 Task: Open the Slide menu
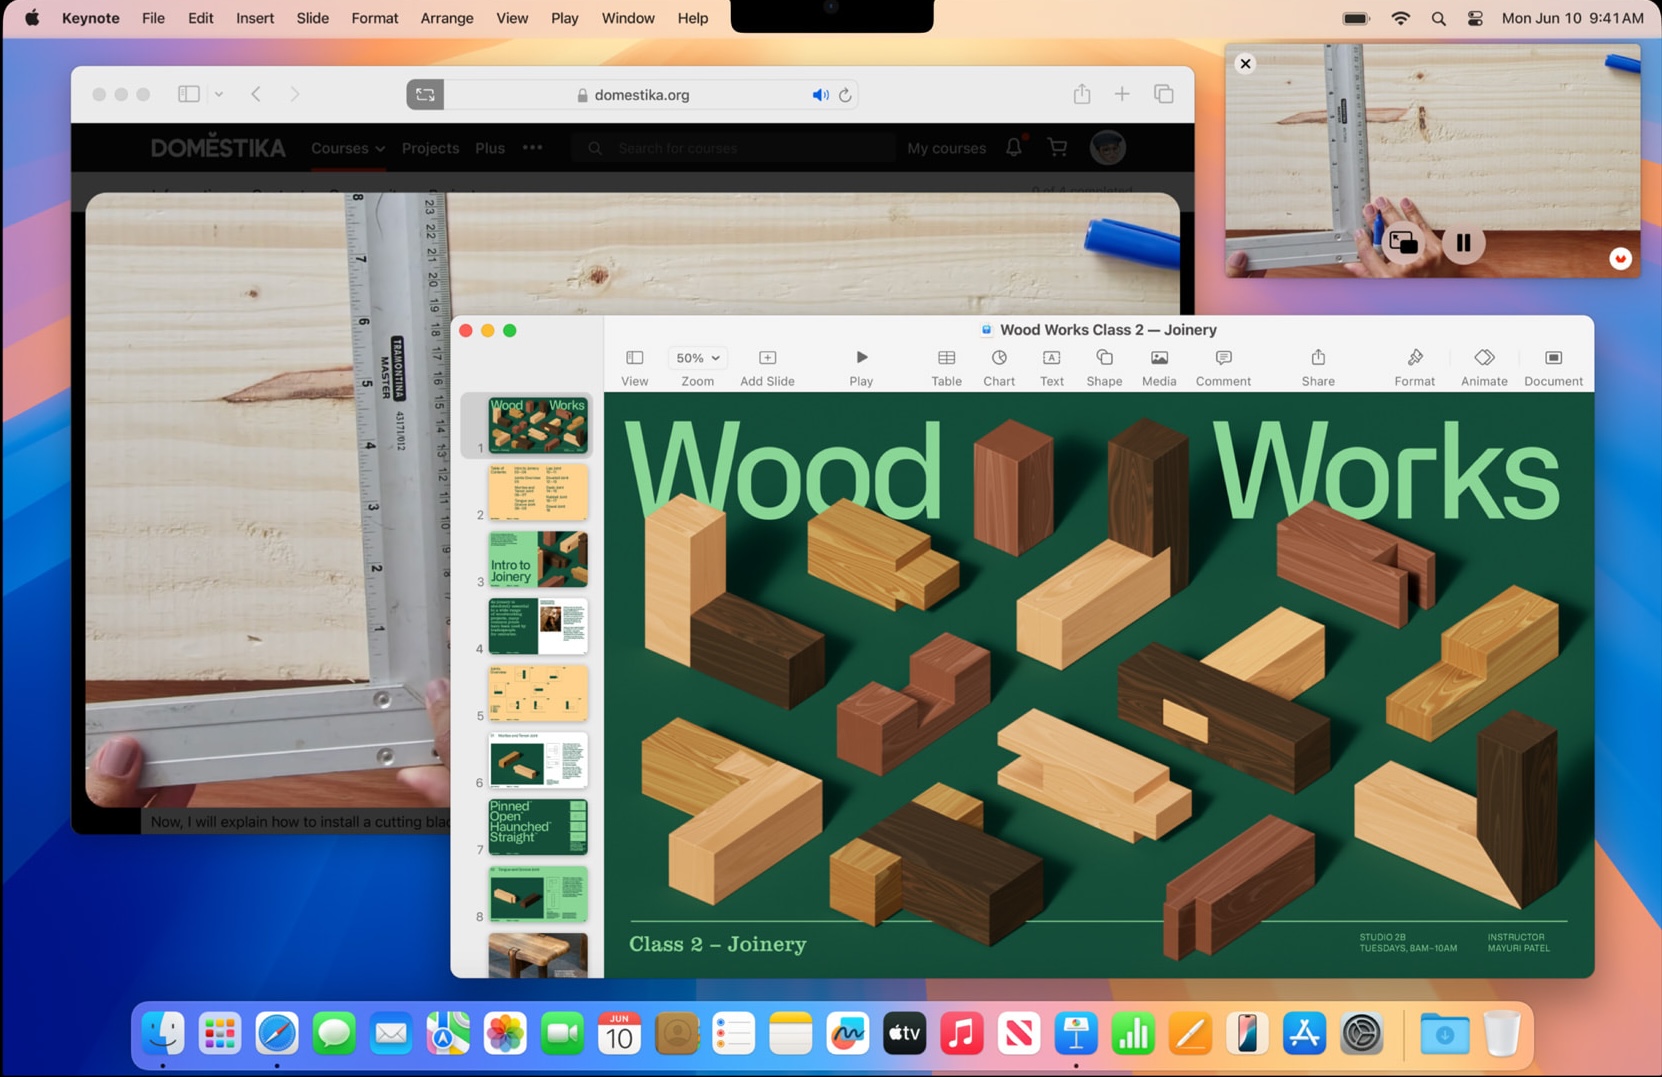point(312,17)
